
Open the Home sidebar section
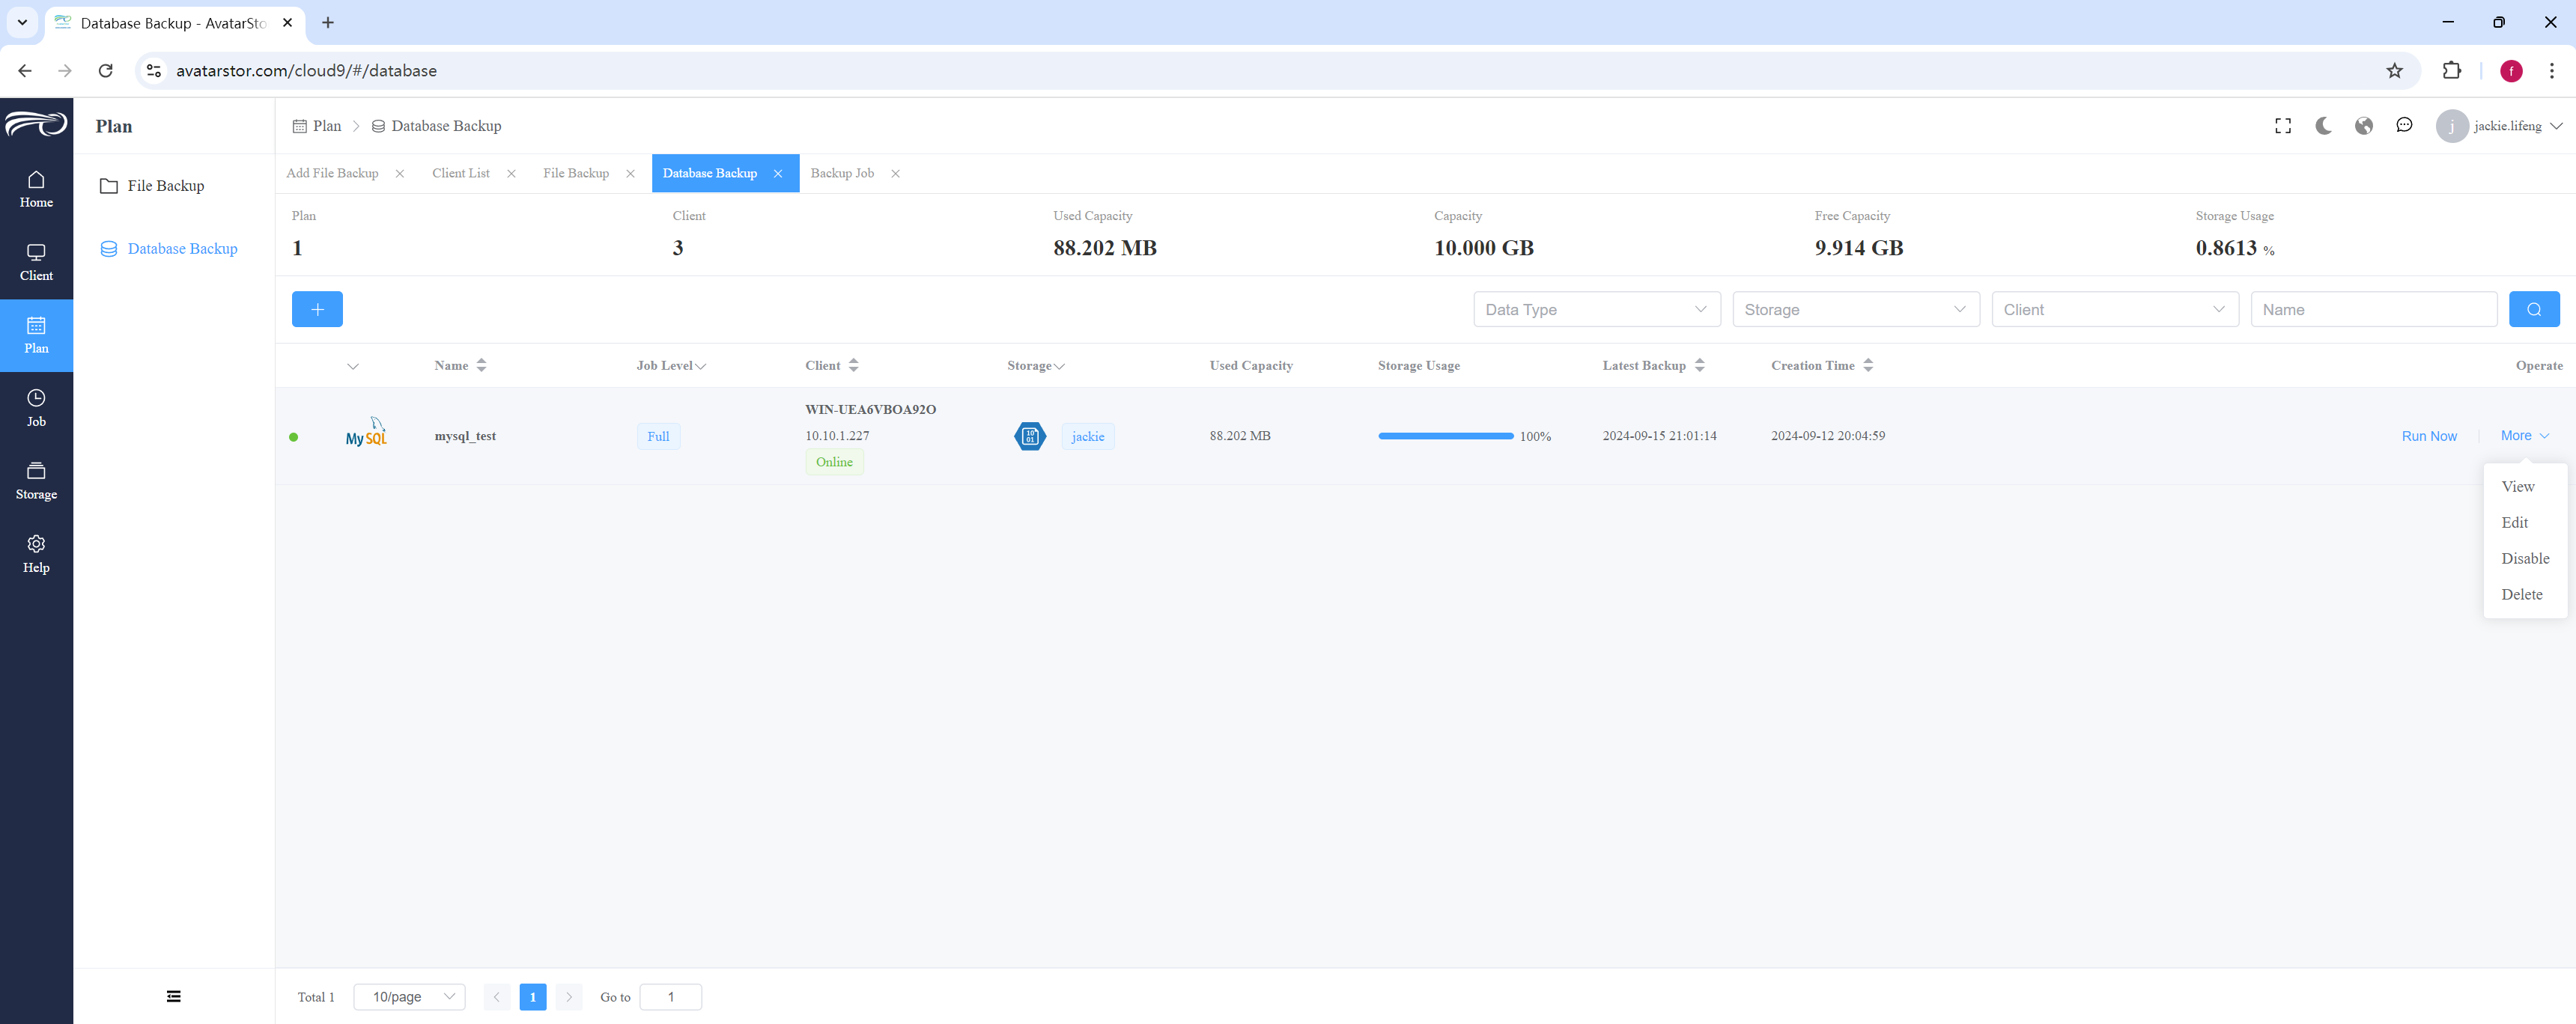click(36, 189)
